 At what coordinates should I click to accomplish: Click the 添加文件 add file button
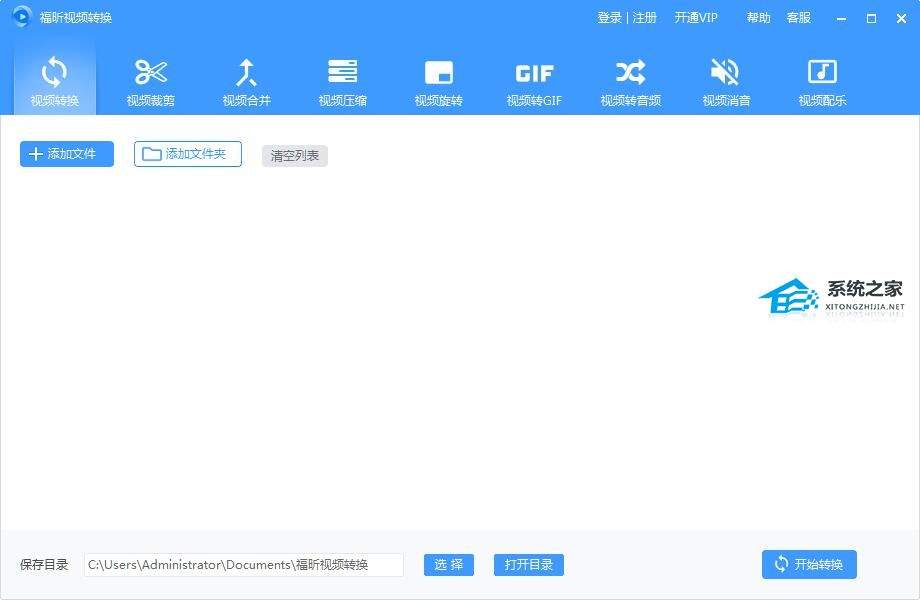(x=67, y=154)
